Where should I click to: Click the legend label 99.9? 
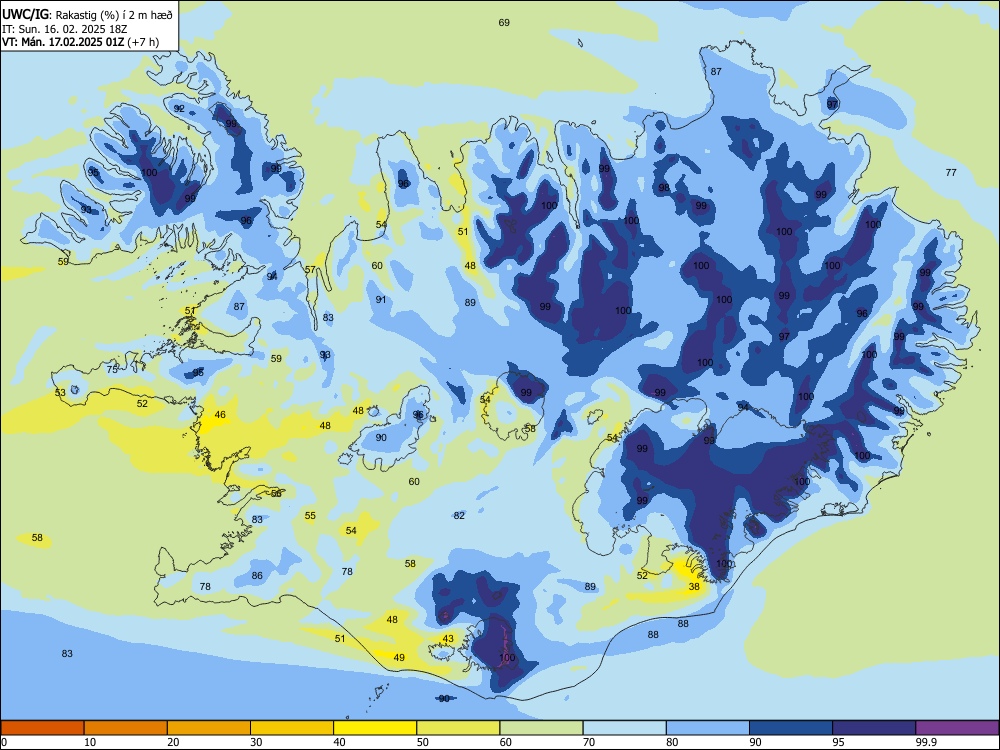926,742
